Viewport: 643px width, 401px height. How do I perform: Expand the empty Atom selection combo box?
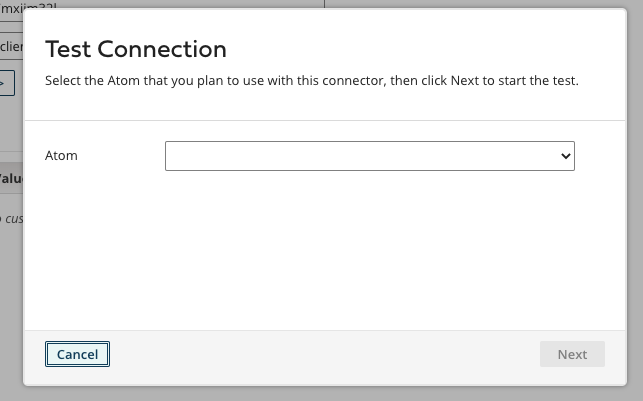point(369,156)
